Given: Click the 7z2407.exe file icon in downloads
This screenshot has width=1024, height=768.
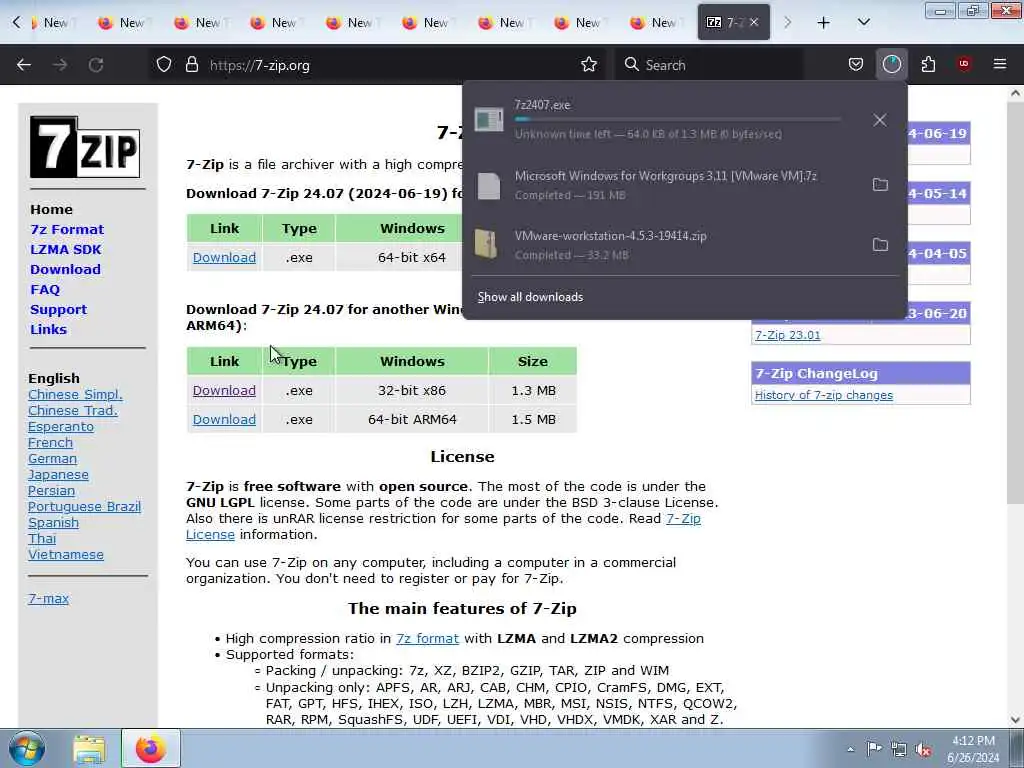Looking at the screenshot, I should [488, 120].
